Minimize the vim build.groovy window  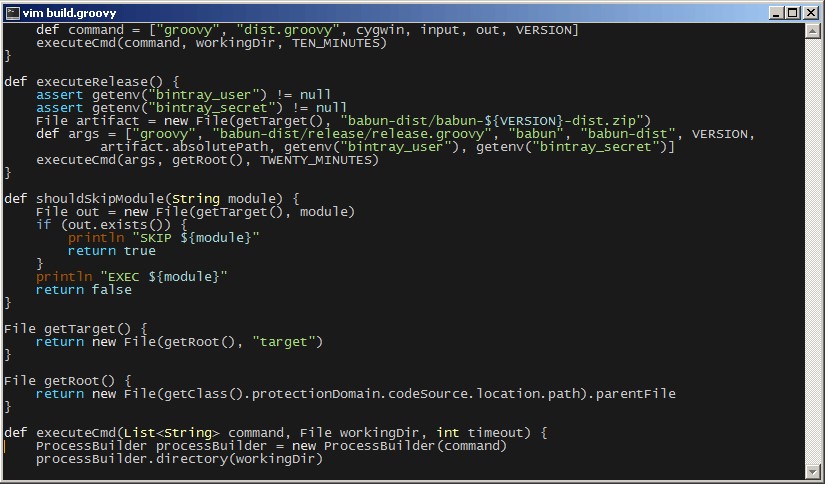pos(778,12)
